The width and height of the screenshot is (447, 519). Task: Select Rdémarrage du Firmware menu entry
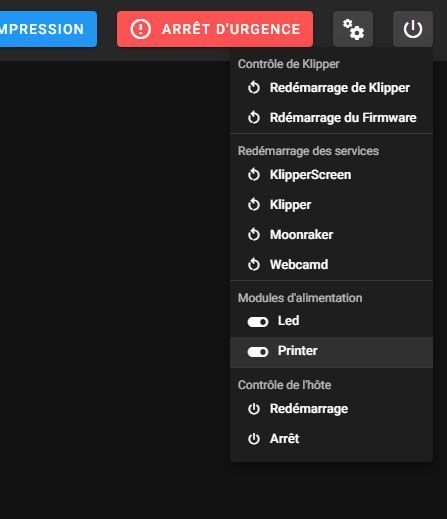coord(331,118)
